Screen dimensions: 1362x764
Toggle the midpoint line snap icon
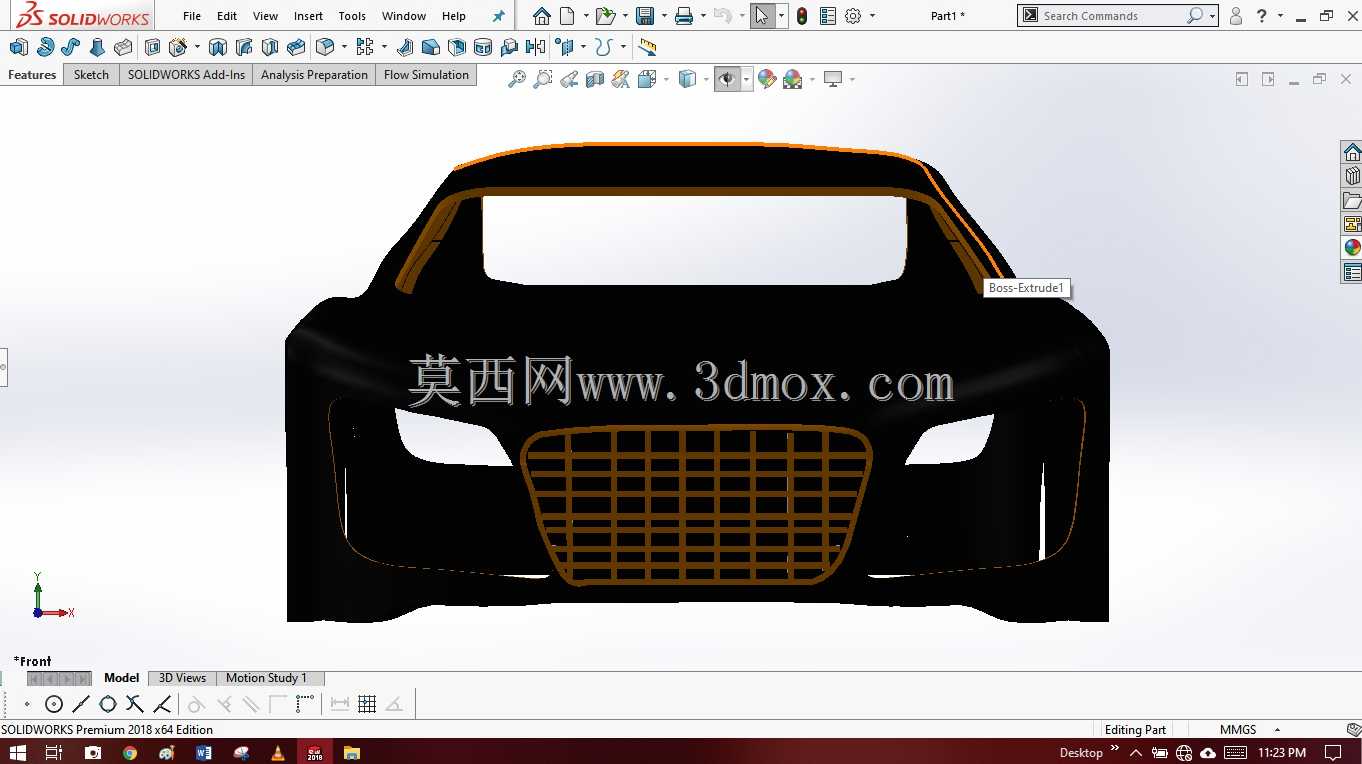(x=81, y=704)
